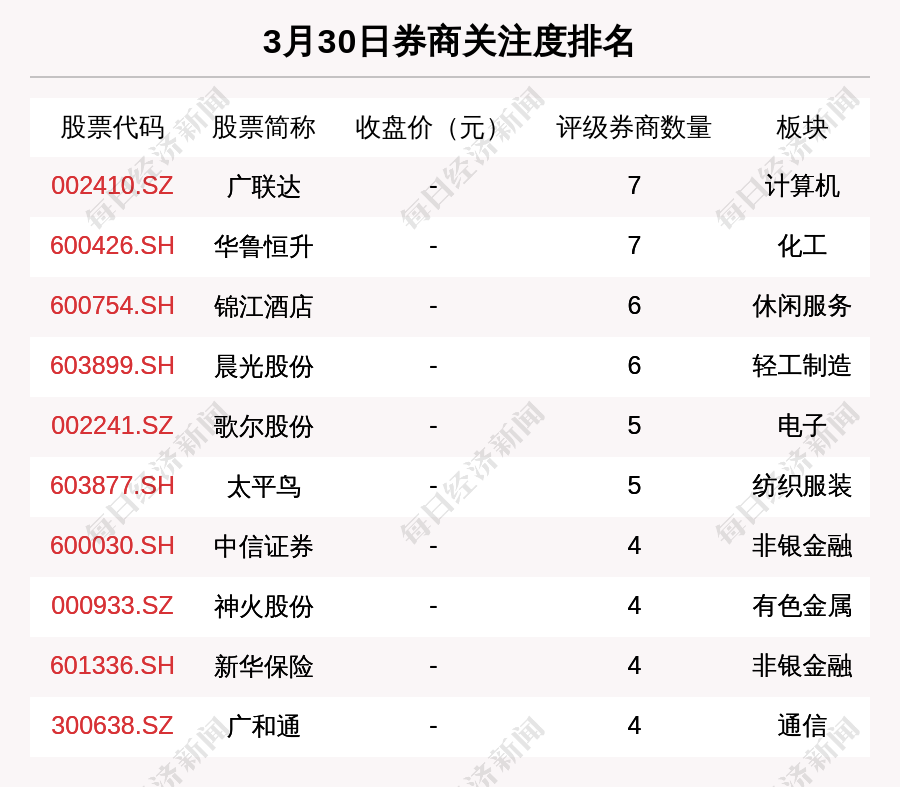This screenshot has height=787, width=900.
Task: Select the stock name 中信证券
Action: coord(263,546)
